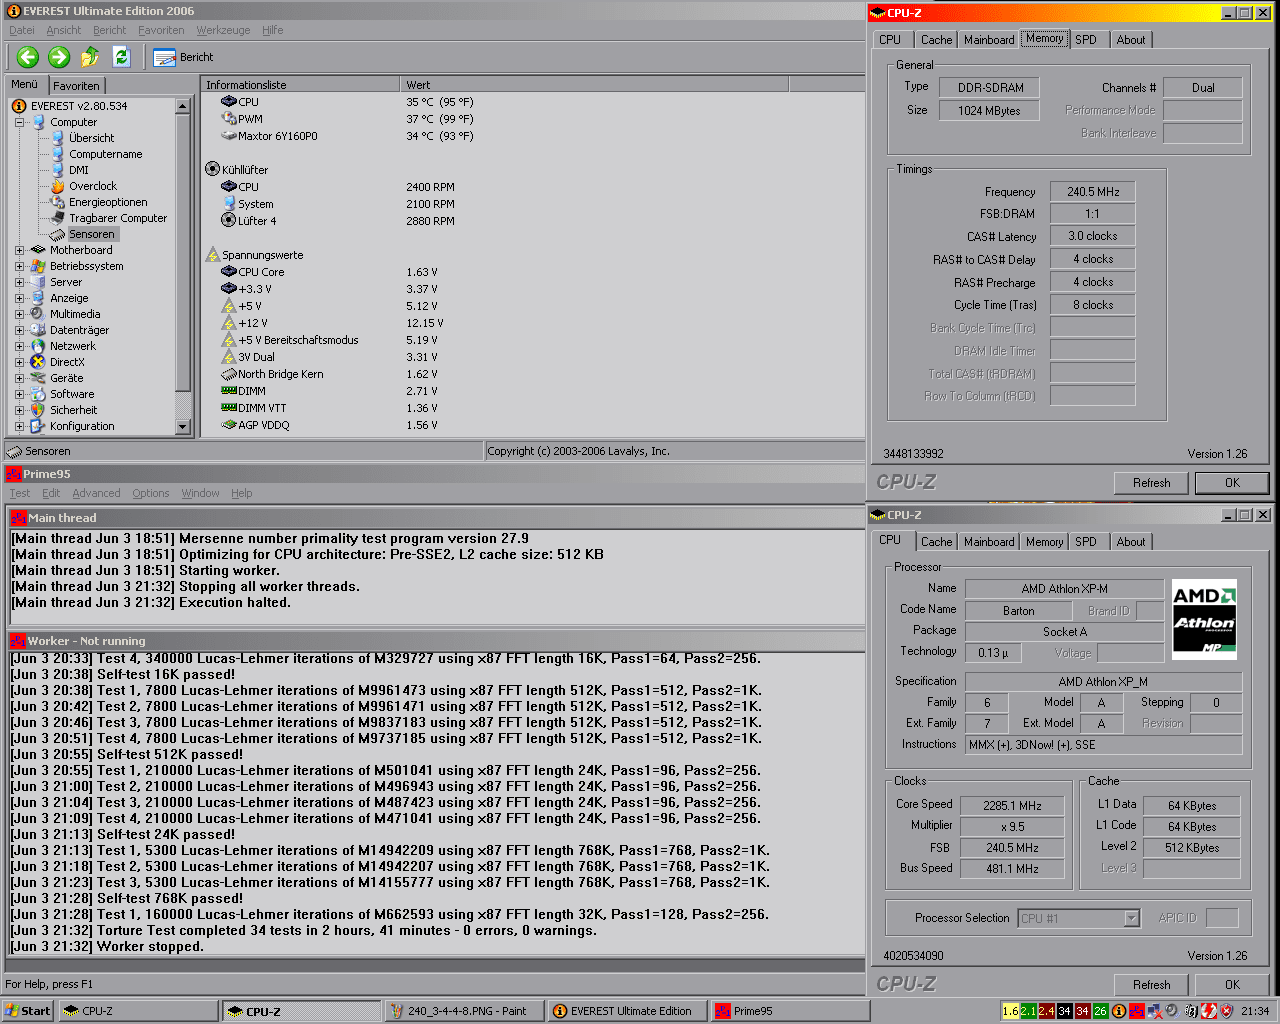Expand the Netzwerk tree node
The width and height of the screenshot is (1280, 1024).
pos(19,346)
